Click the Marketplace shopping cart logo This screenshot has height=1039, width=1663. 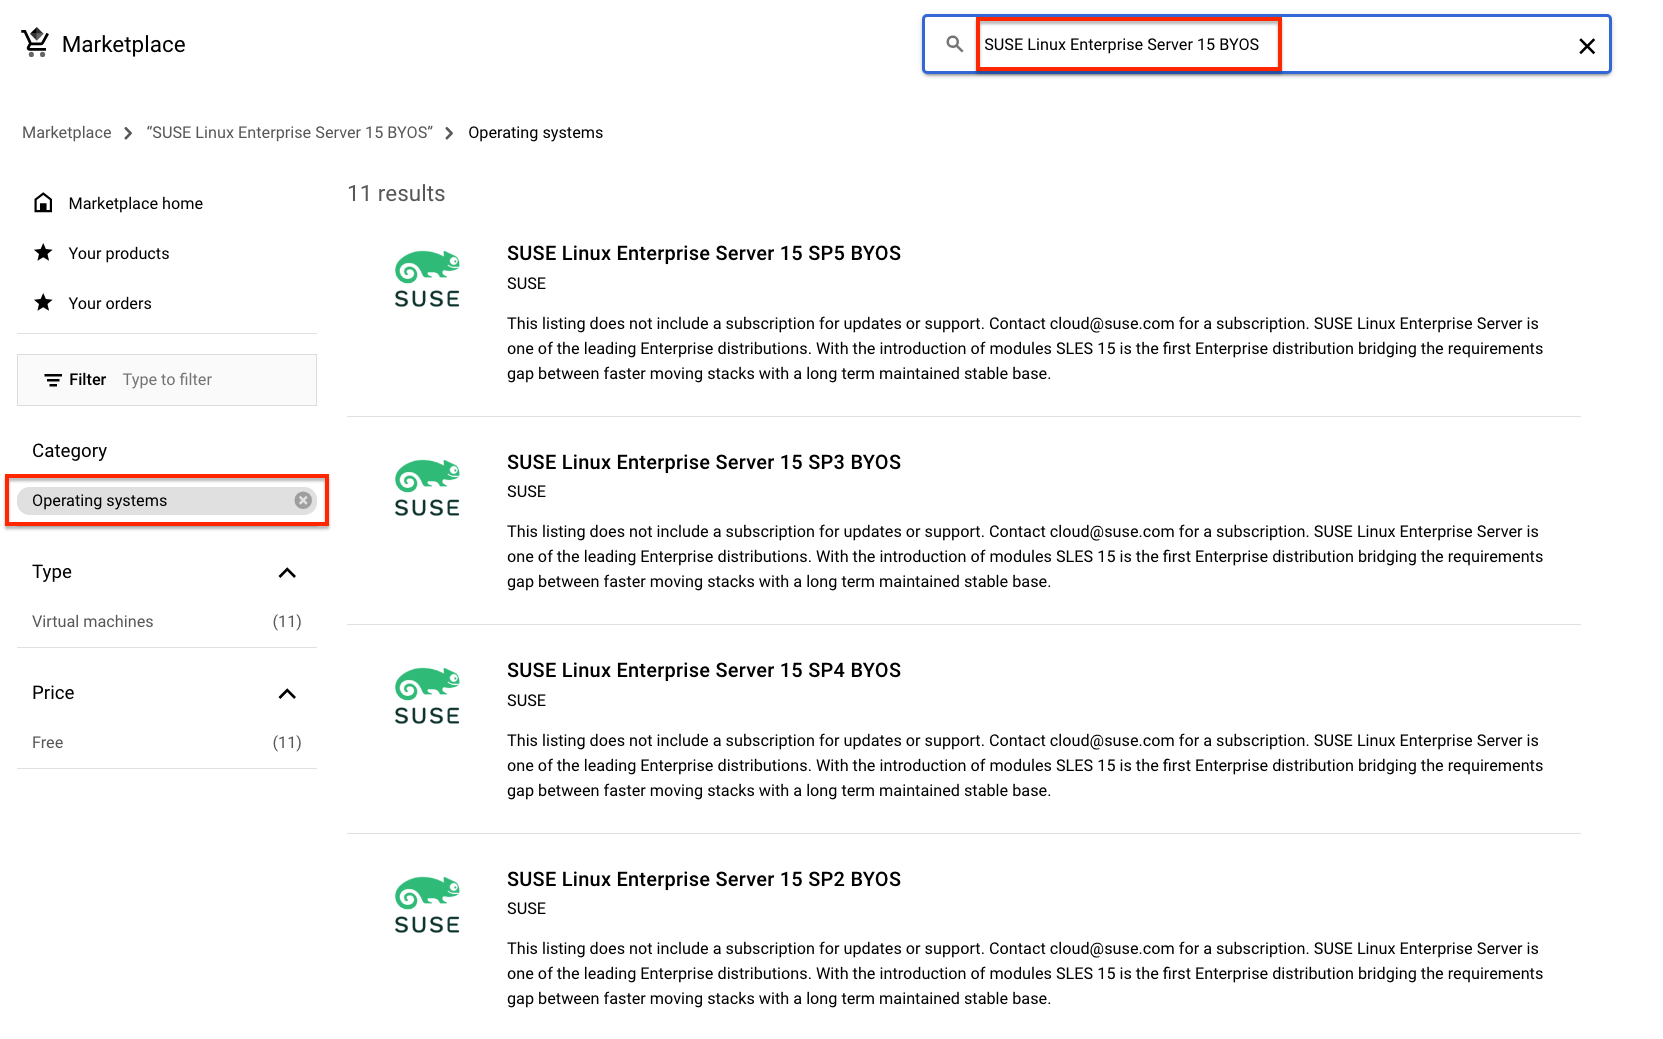(x=36, y=42)
